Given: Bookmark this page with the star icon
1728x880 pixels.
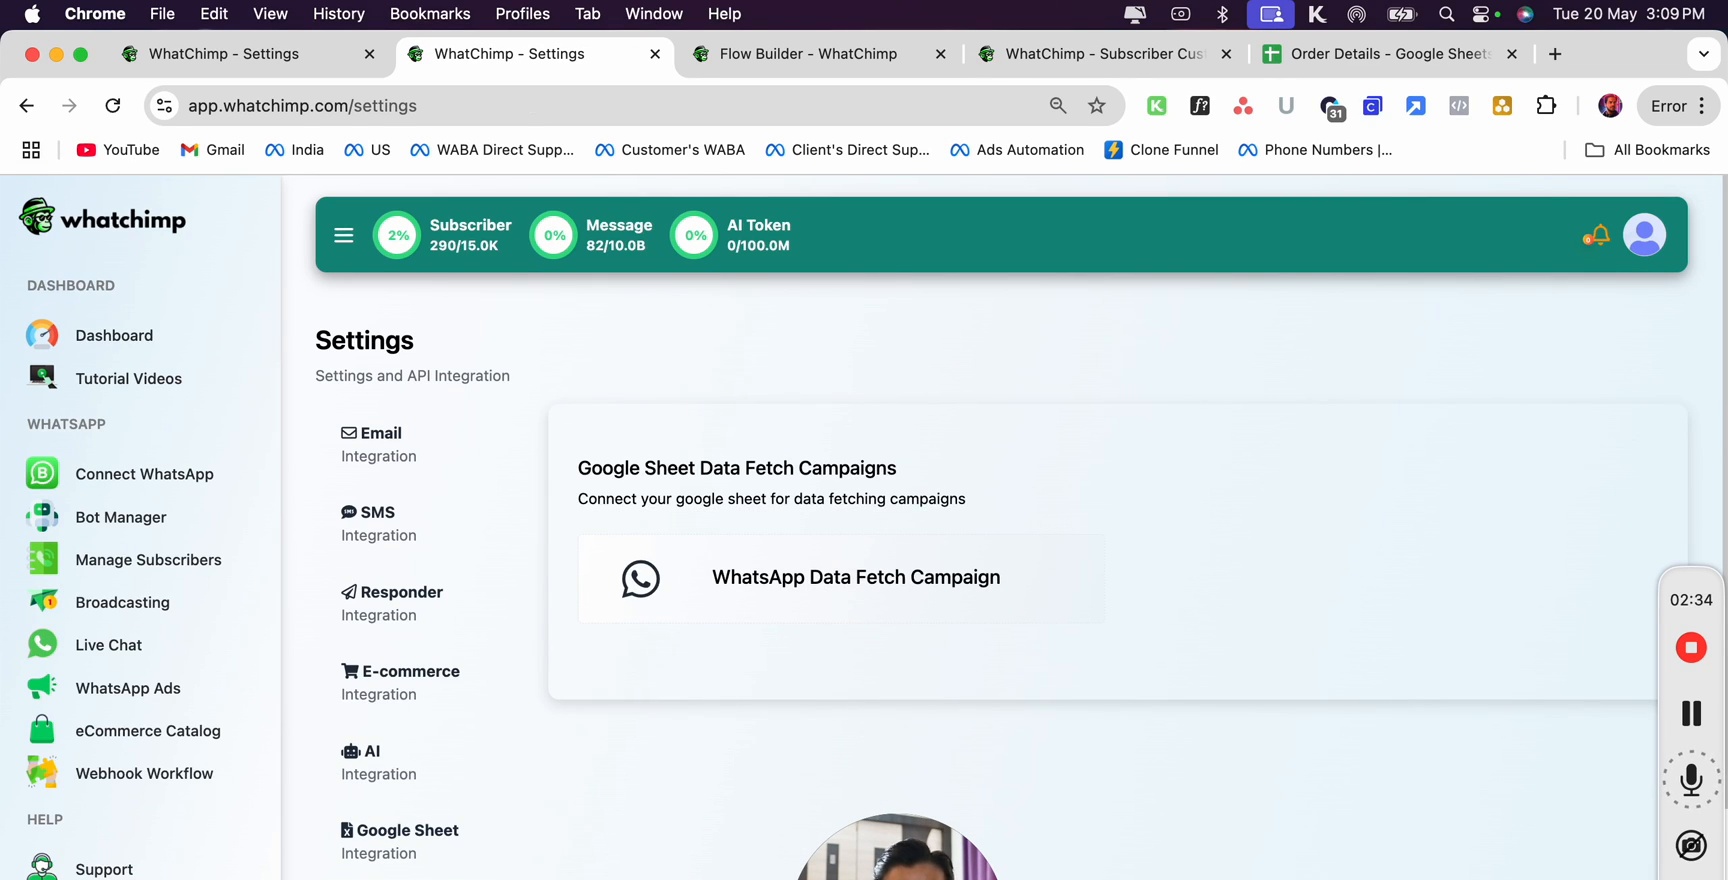Looking at the screenshot, I should (1097, 106).
